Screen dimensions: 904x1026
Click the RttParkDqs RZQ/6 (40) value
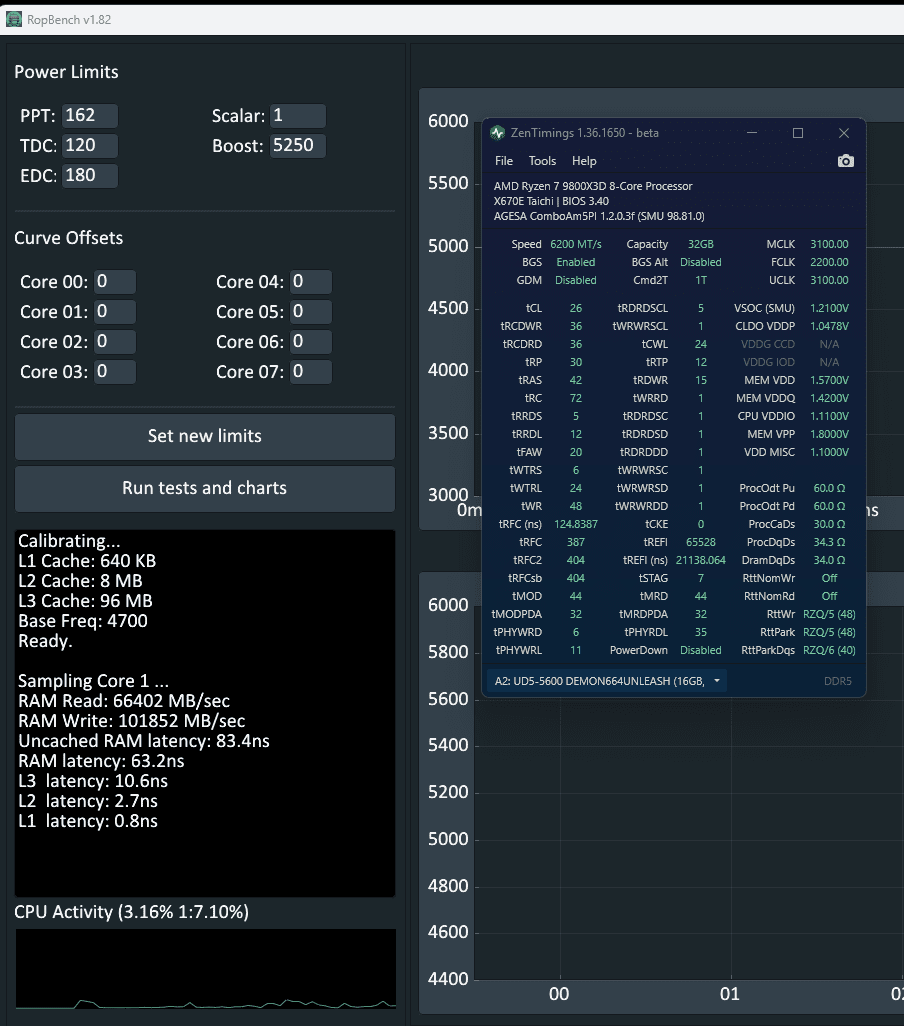pyautogui.click(x=829, y=650)
